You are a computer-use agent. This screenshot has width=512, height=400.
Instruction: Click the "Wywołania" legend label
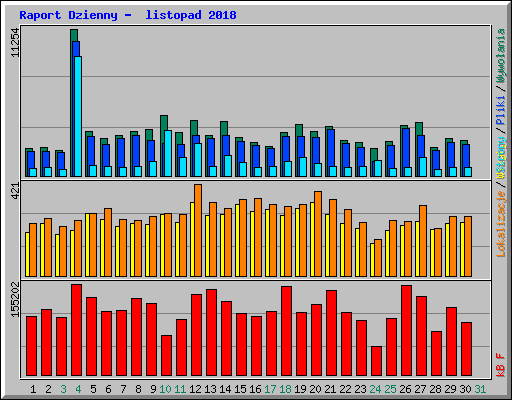pyautogui.click(x=501, y=56)
